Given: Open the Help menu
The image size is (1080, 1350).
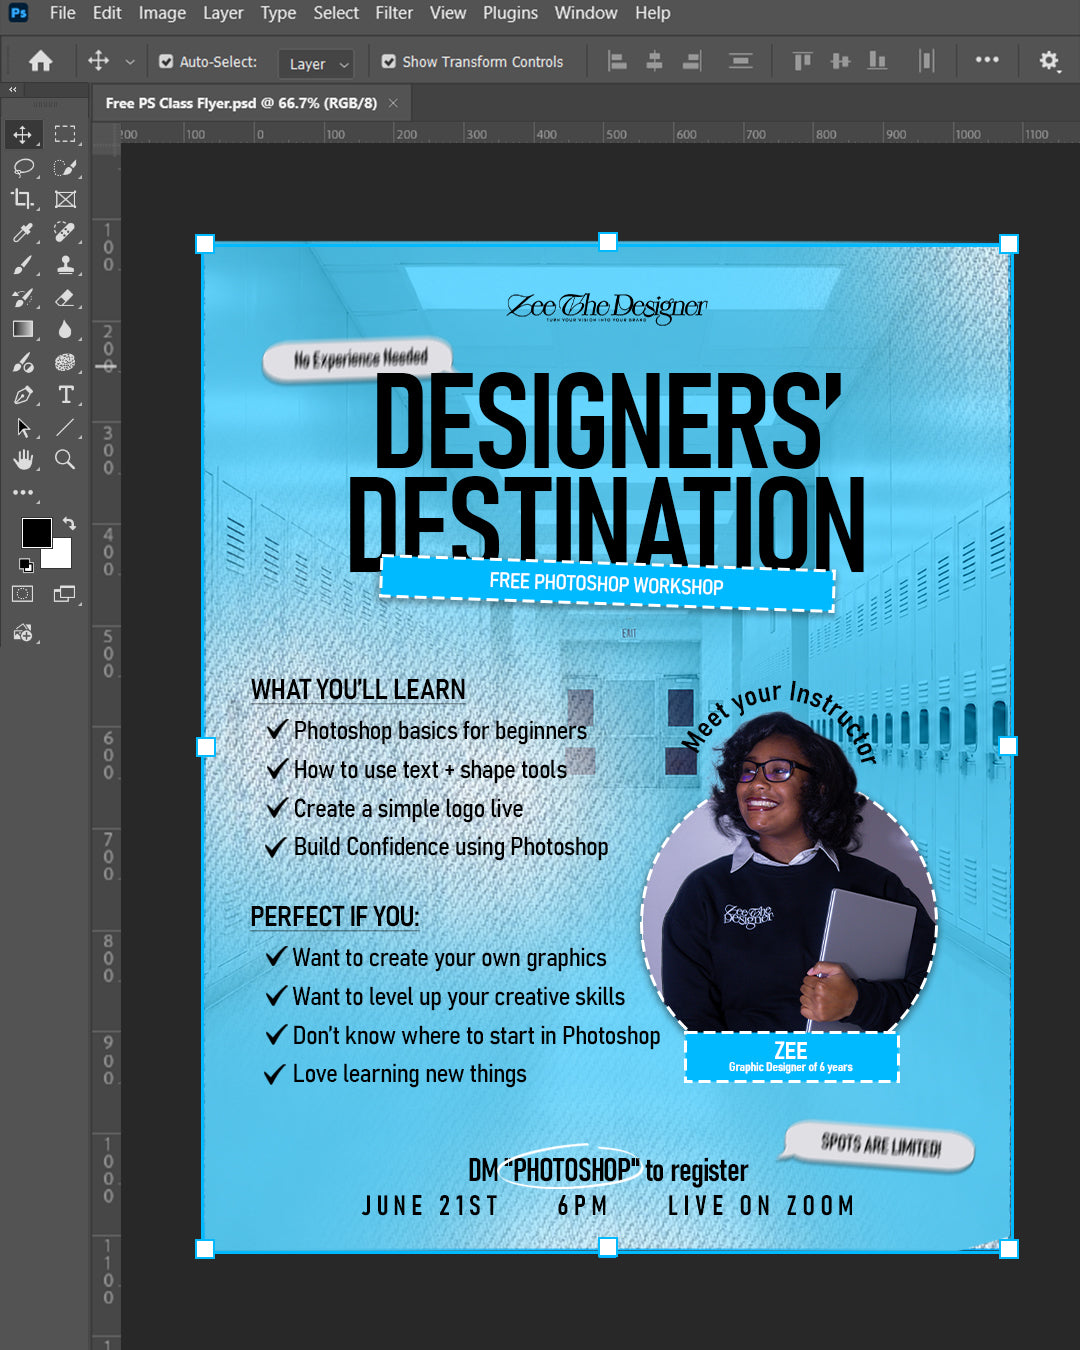Looking at the screenshot, I should pos(652,13).
